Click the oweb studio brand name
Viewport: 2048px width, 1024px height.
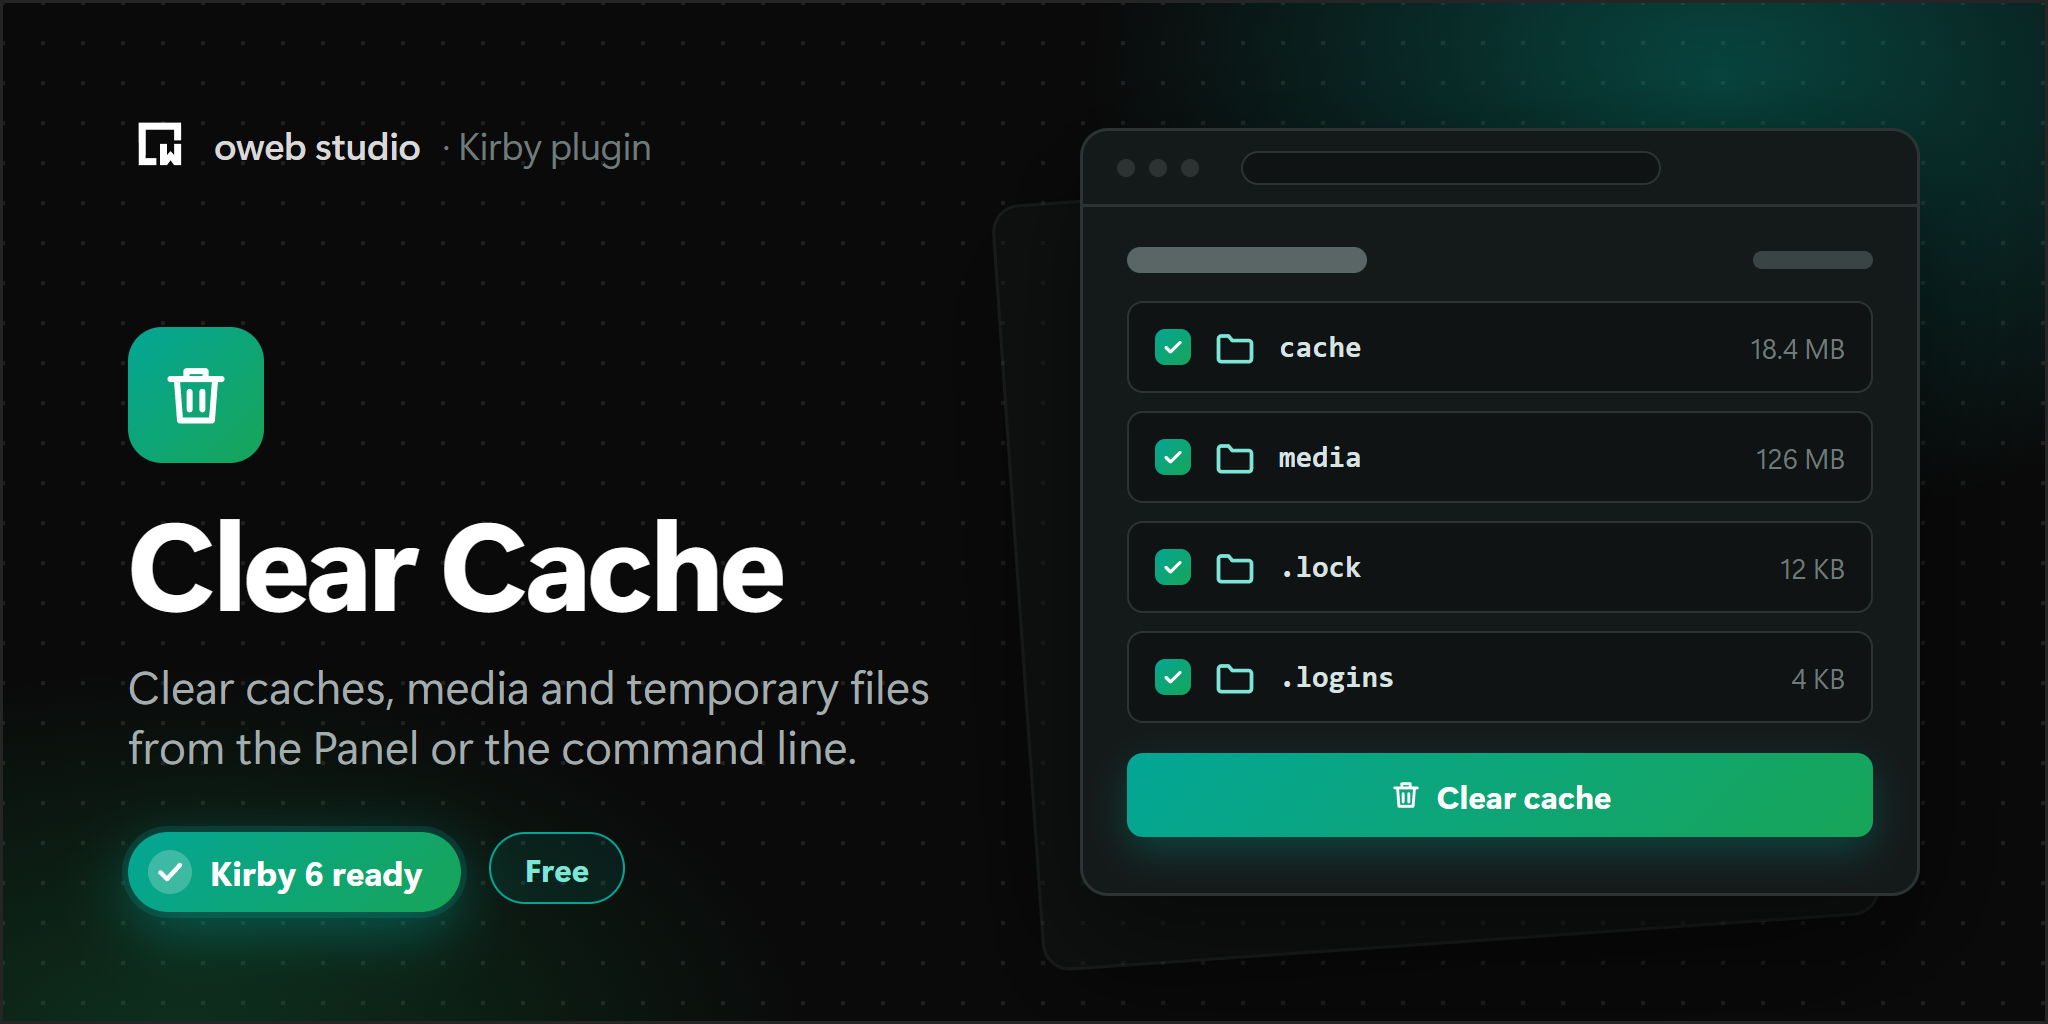[x=317, y=148]
